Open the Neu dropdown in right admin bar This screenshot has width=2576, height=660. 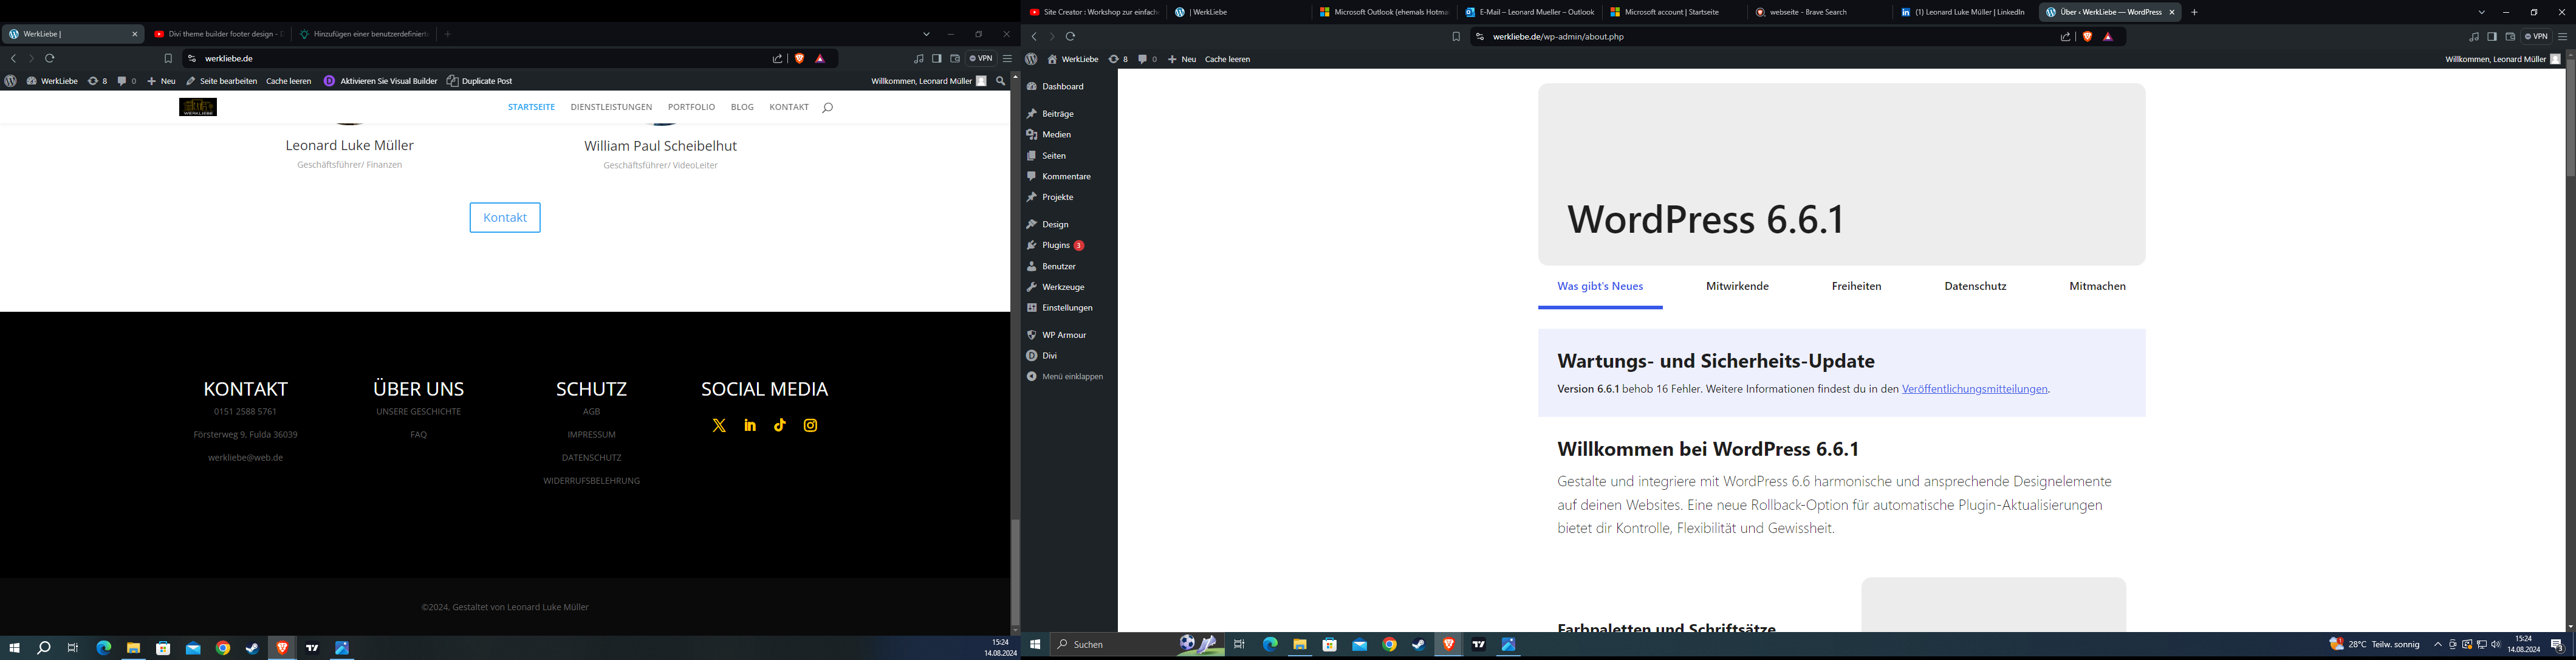pyautogui.click(x=1182, y=59)
